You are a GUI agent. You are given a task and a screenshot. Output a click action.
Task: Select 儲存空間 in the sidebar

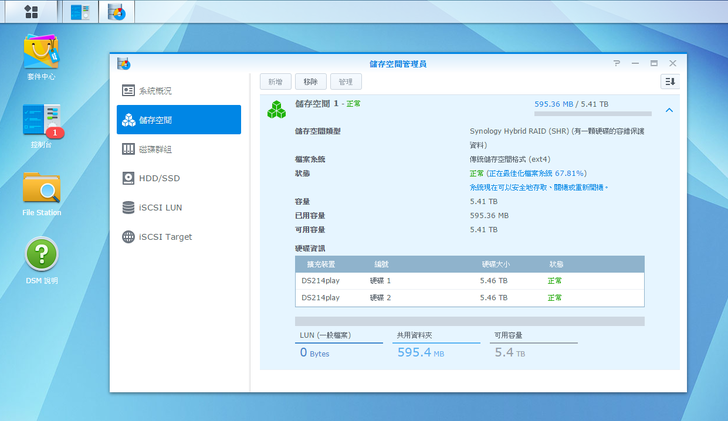point(178,120)
